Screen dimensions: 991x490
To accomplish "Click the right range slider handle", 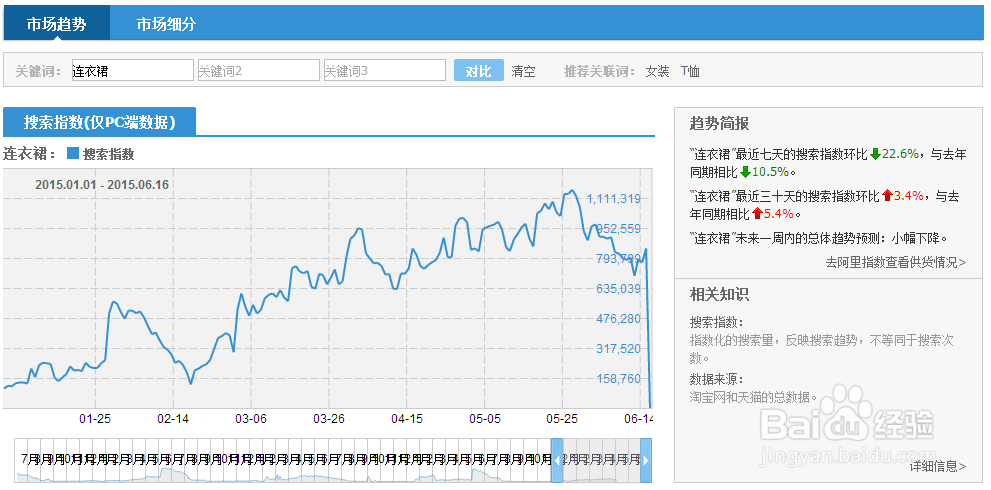I will [x=646, y=460].
